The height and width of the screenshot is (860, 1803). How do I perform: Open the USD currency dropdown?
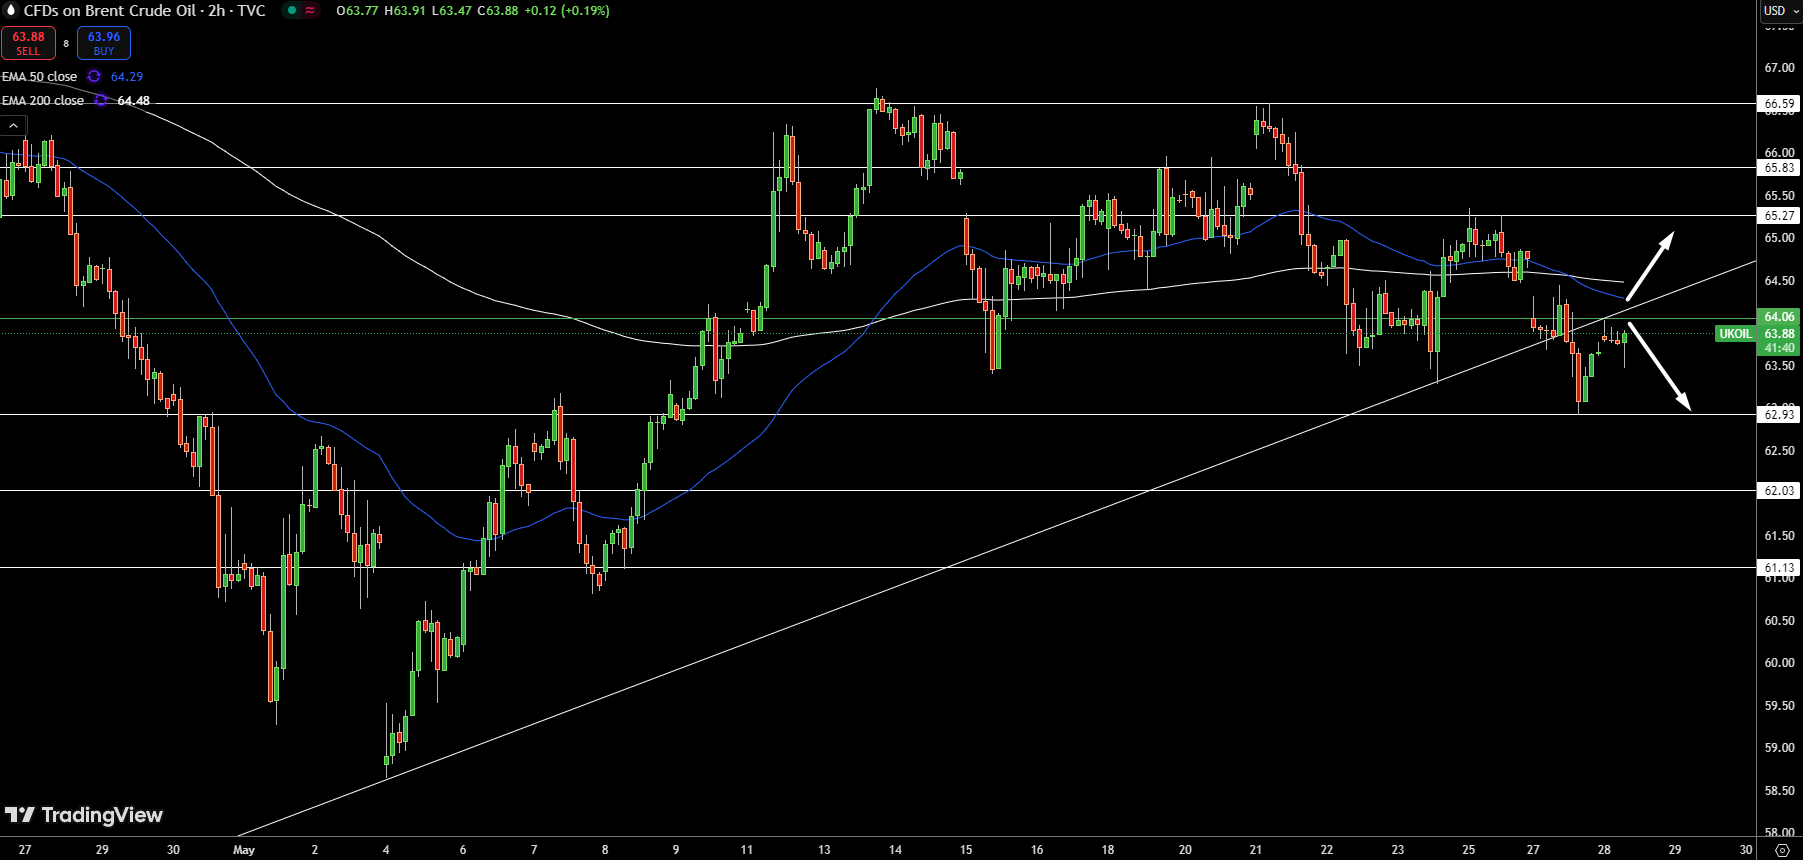(x=1780, y=10)
